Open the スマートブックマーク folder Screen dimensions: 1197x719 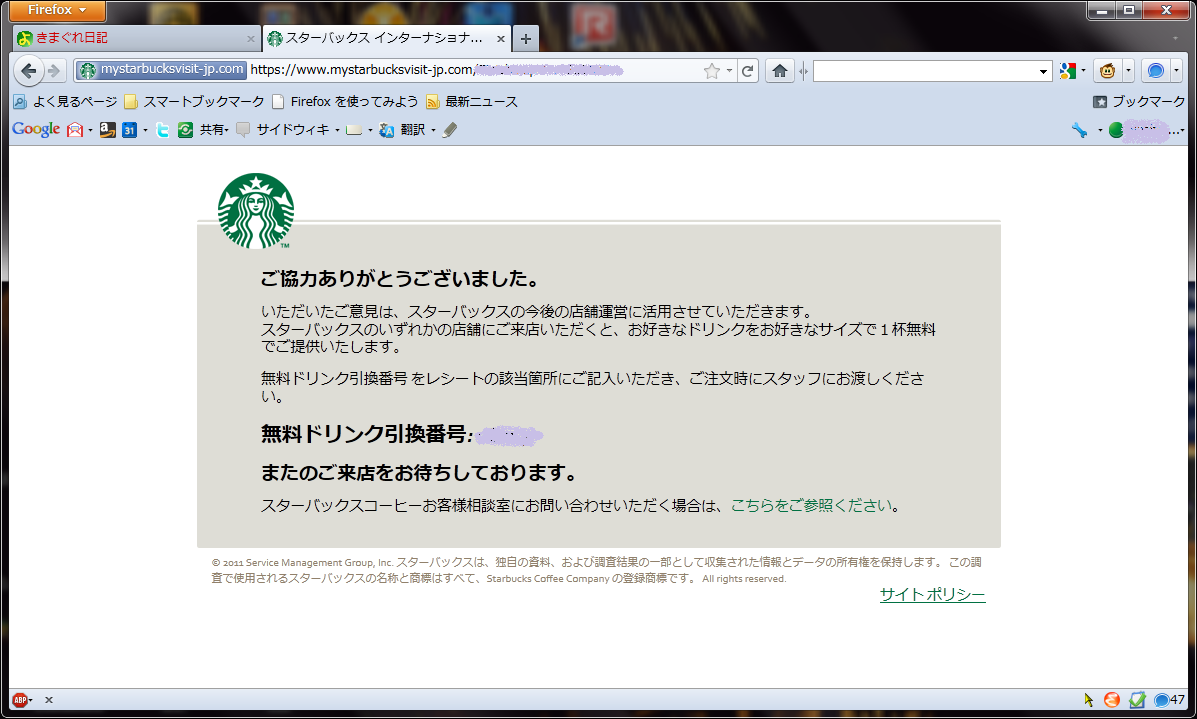point(194,102)
